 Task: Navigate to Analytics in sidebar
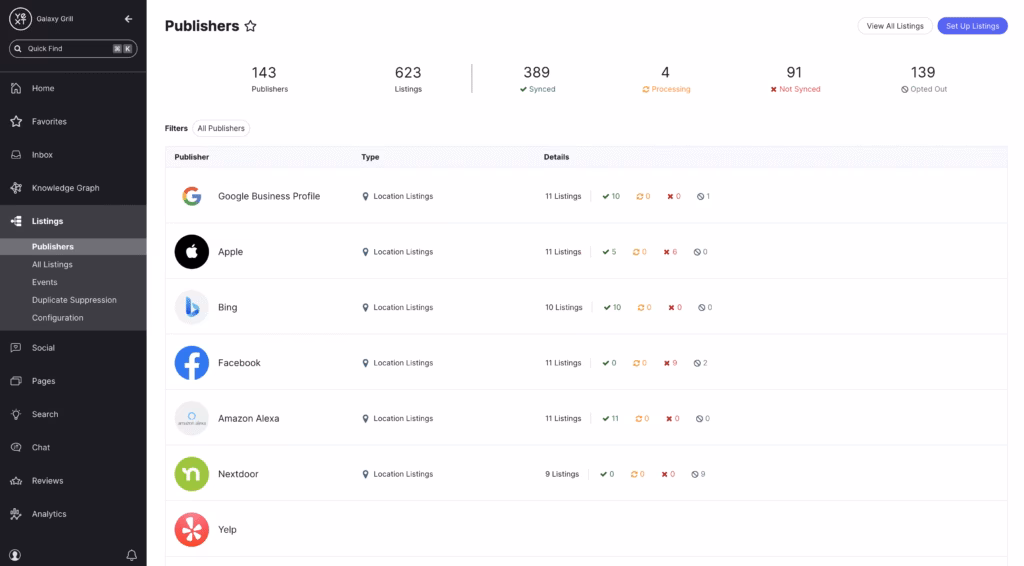[x=49, y=514]
